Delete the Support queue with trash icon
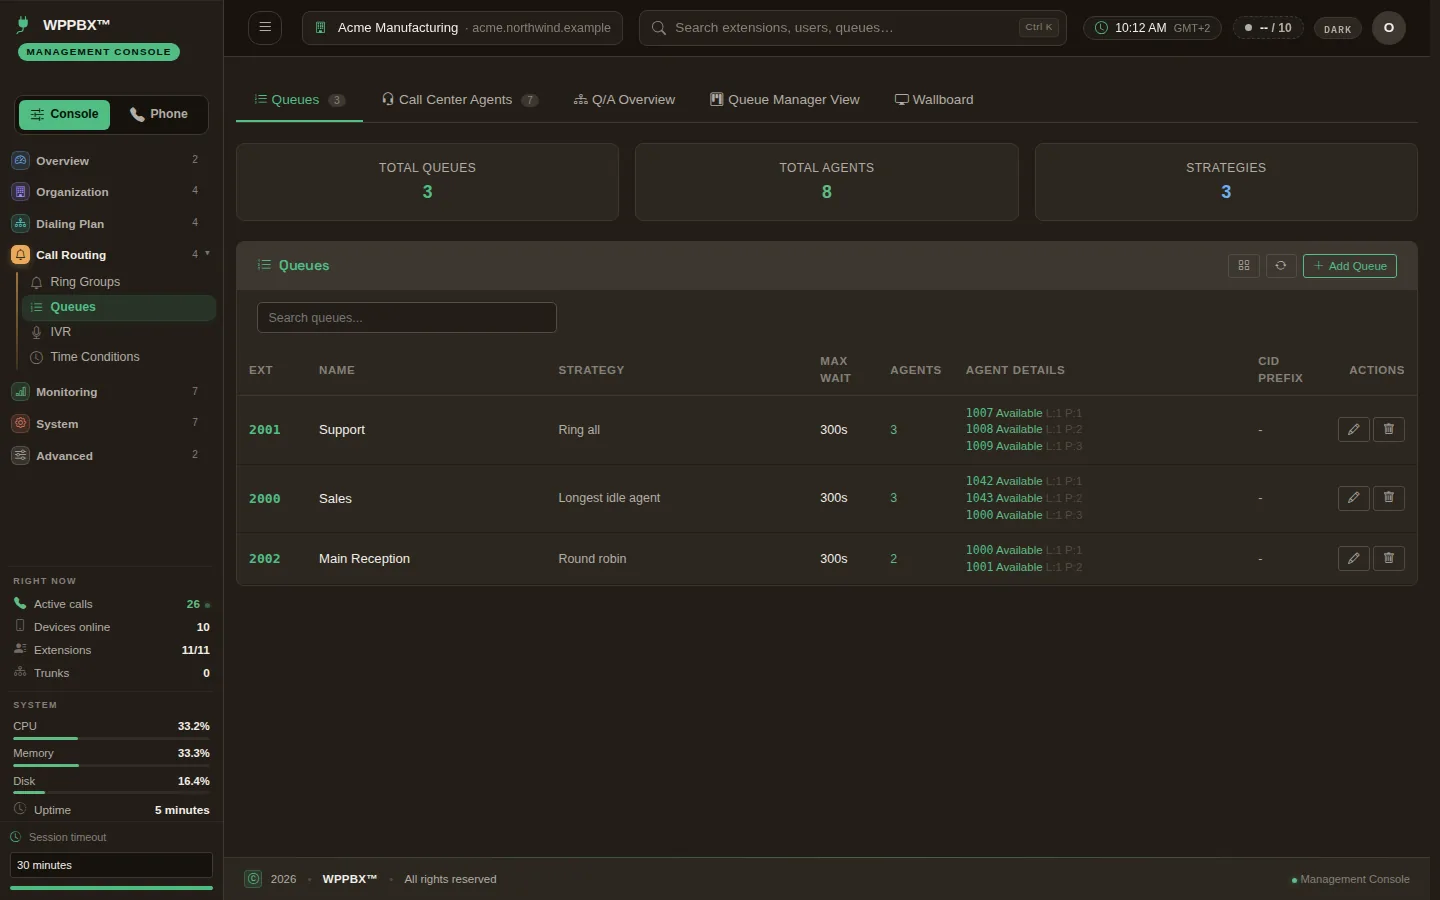Image resolution: width=1440 pixels, height=900 pixels. [1388, 429]
